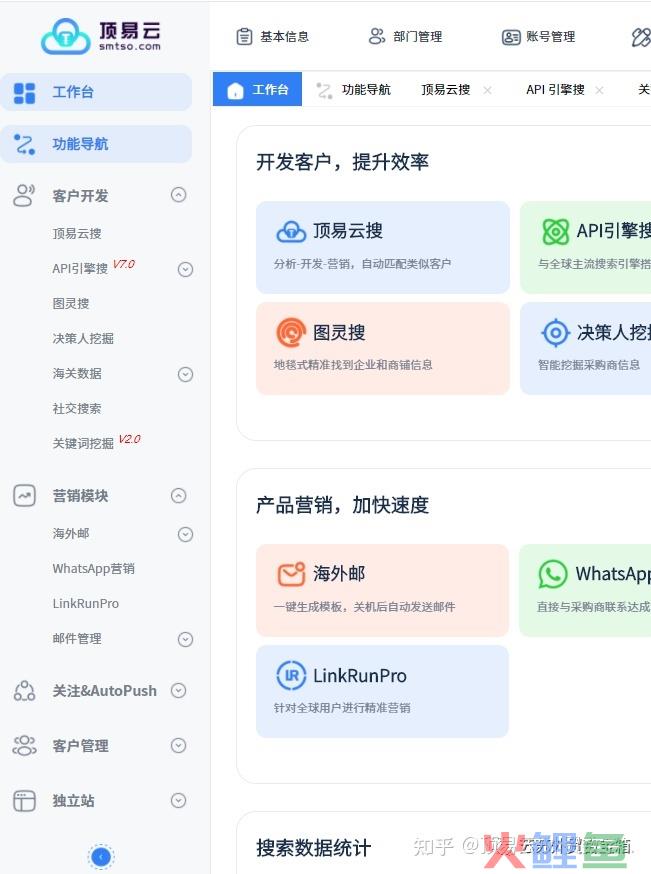Click the orange radar icon on 图灵搜
The image size is (651, 874).
pos(291,333)
